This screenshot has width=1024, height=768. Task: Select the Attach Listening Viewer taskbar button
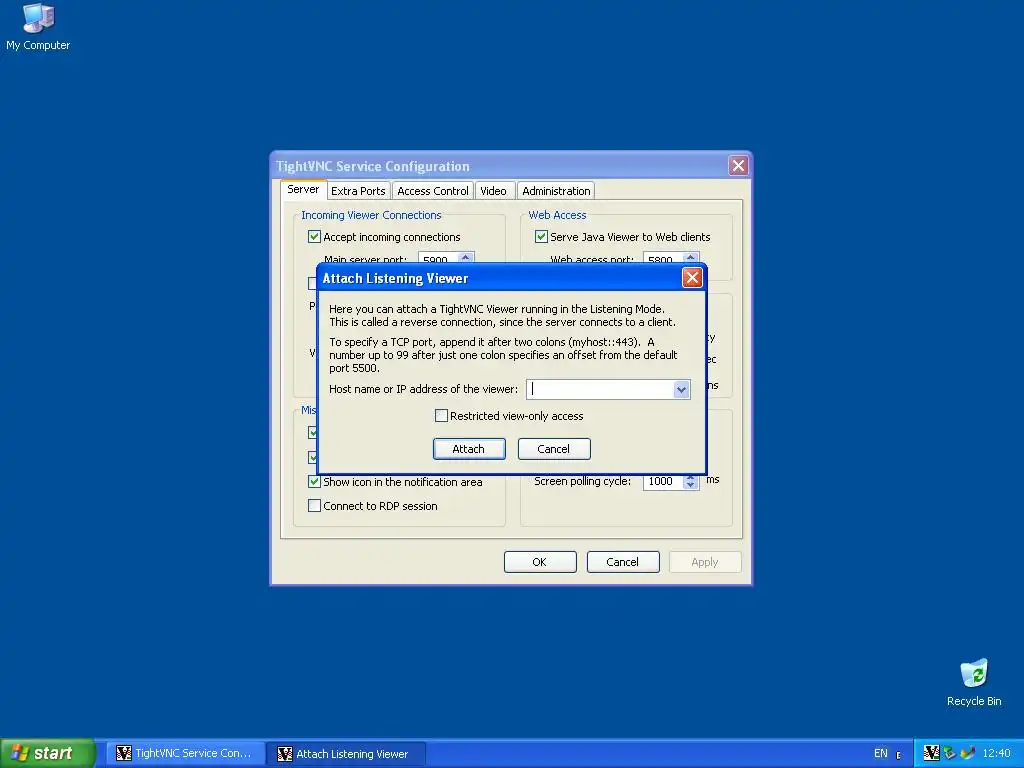pos(345,754)
